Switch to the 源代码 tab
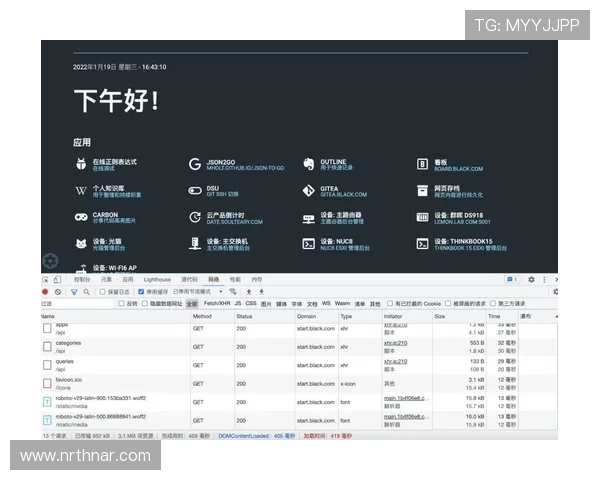Screen dimensions: 600x480 click(189, 280)
